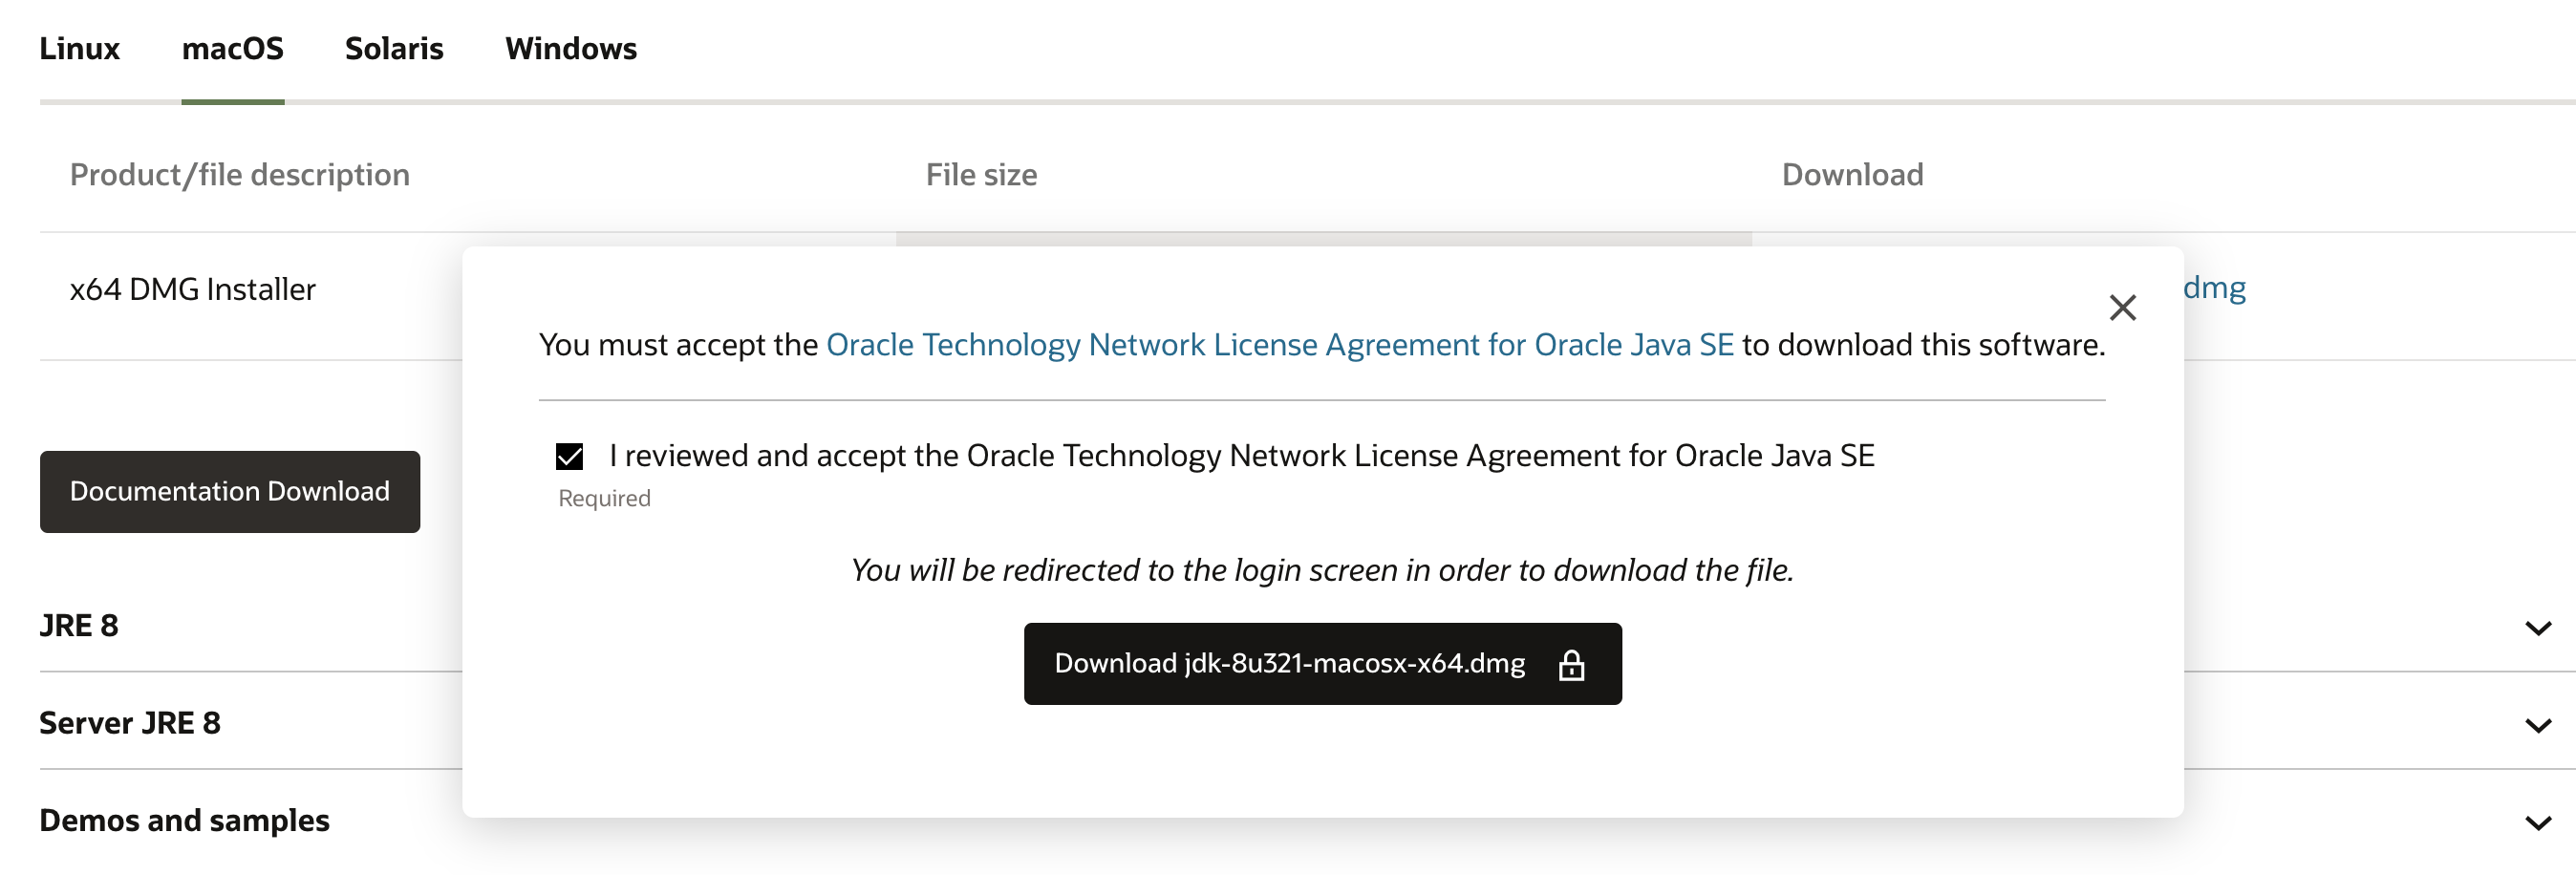Click the 'I reviewed and accept' checkbox label
Viewport: 2576px width, 875px height.
click(1242, 456)
